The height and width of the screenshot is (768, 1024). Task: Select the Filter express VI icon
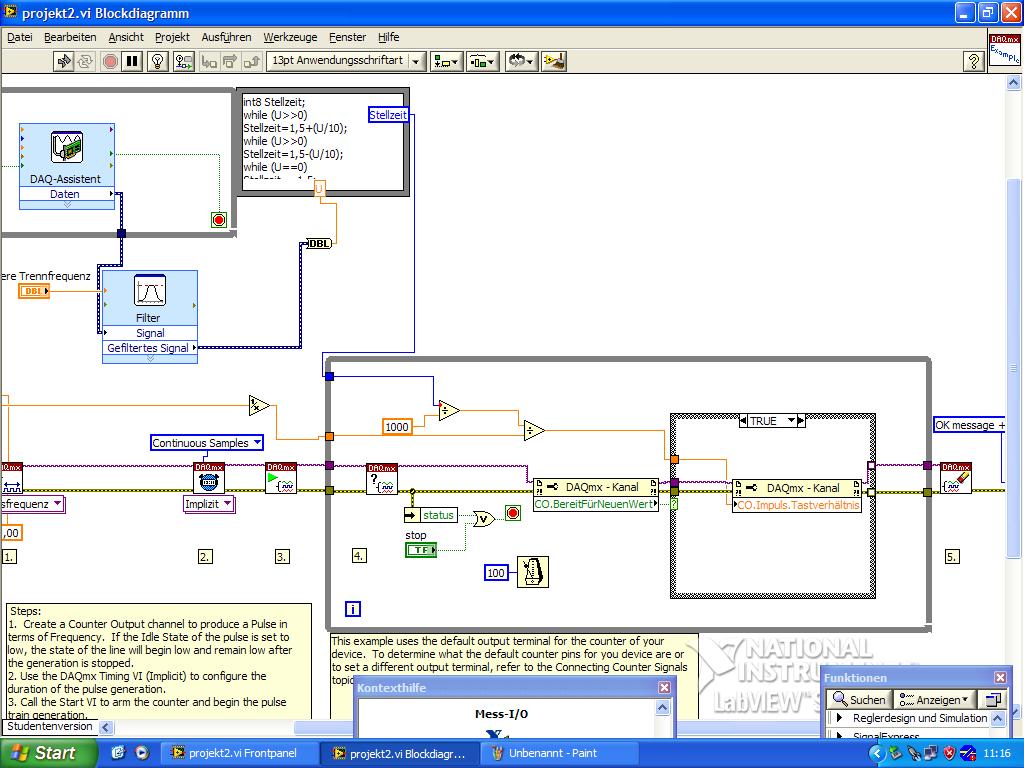[150, 291]
